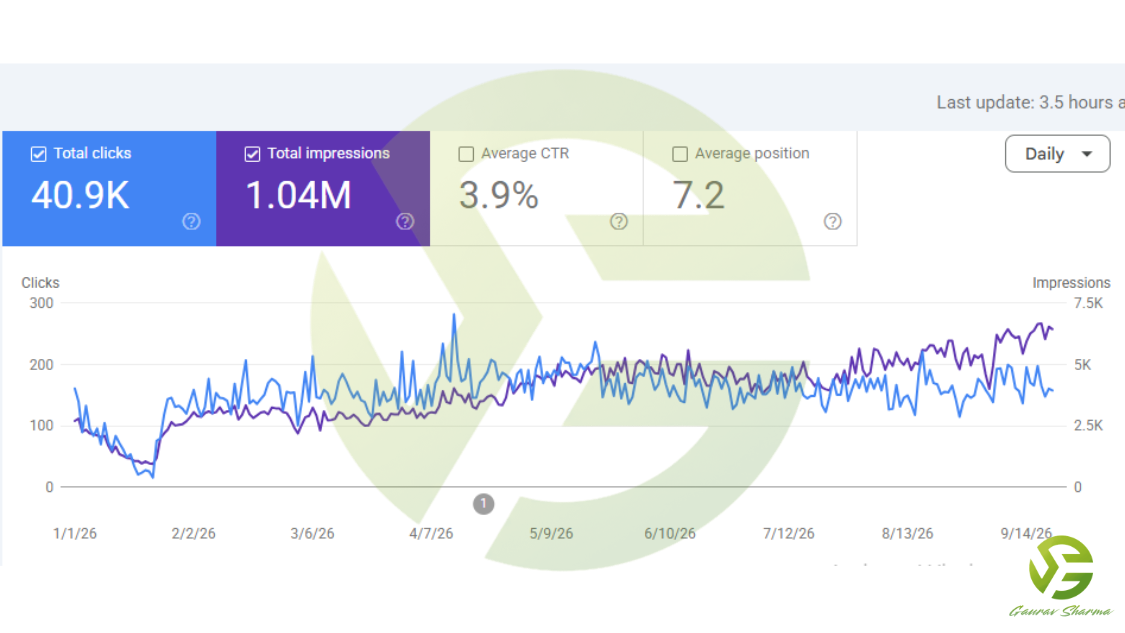This screenshot has height=633, width=1125.
Task: Click the 3/6/26 date label
Action: [312, 533]
